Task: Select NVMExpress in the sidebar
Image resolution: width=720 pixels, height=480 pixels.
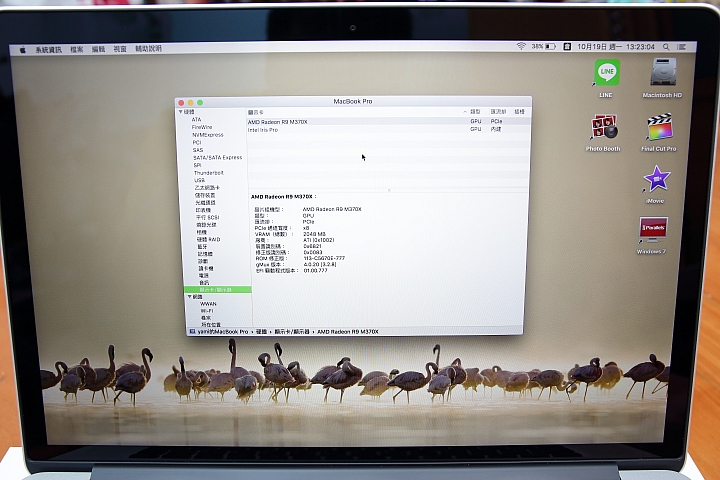Action: click(208, 135)
